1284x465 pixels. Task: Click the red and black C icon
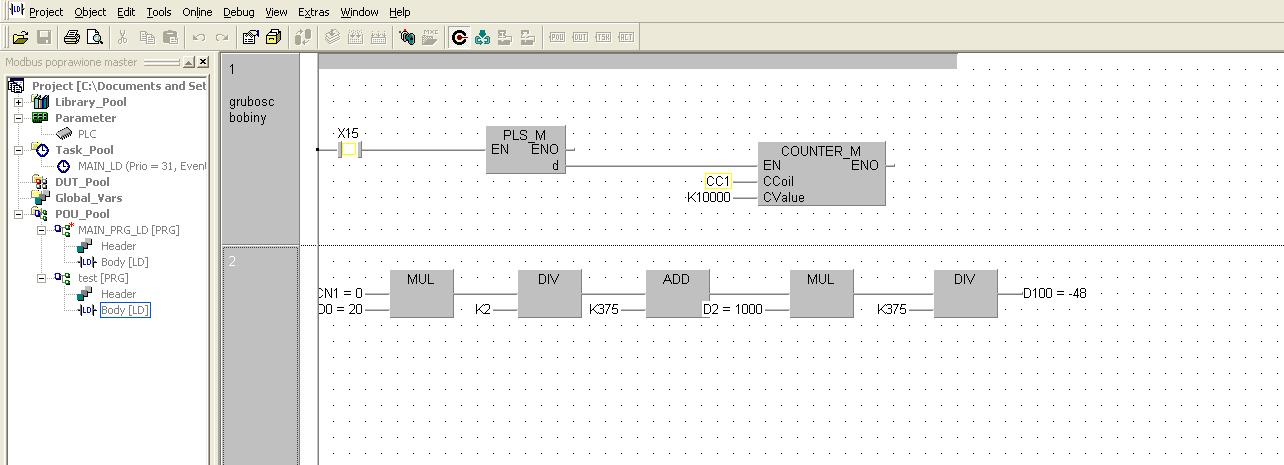pyautogui.click(x=459, y=37)
